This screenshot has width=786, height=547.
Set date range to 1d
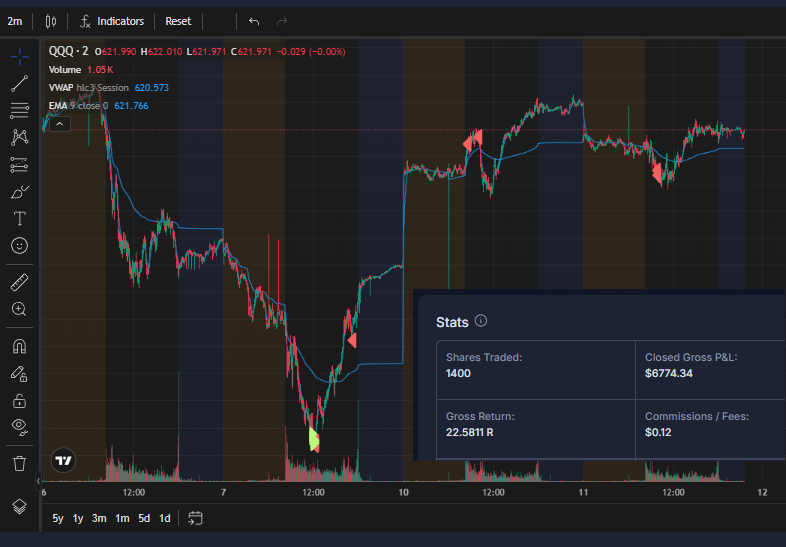click(164, 518)
